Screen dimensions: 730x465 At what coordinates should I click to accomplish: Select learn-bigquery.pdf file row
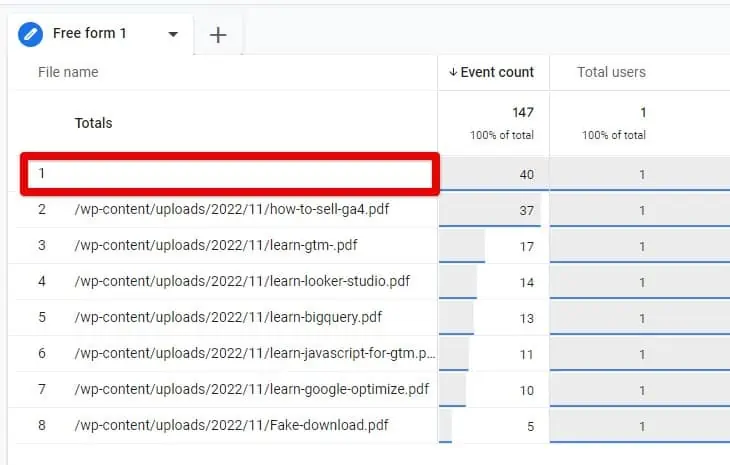[x=226, y=317]
